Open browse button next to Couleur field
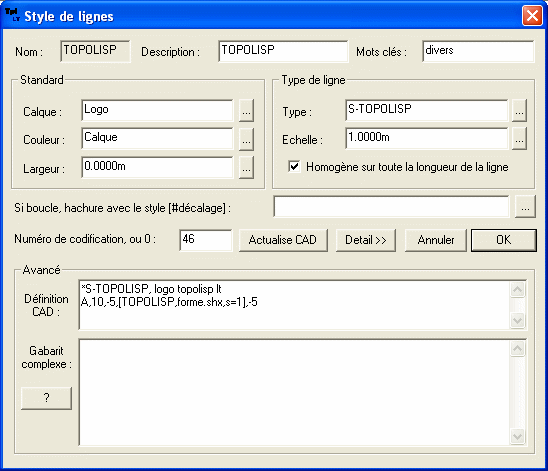This screenshot has height=471, width=548. pos(246,139)
